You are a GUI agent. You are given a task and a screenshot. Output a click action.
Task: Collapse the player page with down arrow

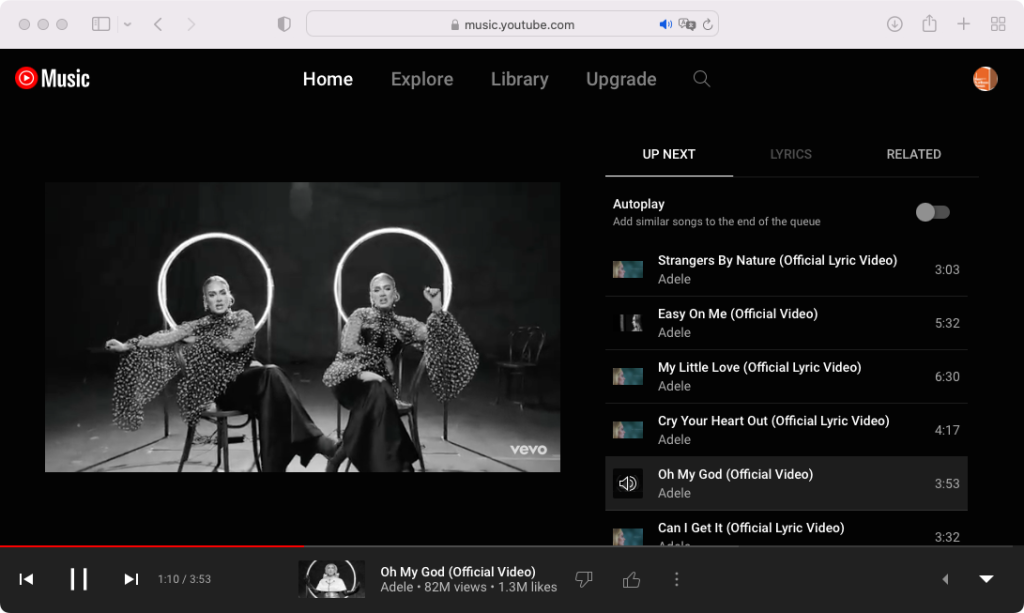(x=986, y=579)
